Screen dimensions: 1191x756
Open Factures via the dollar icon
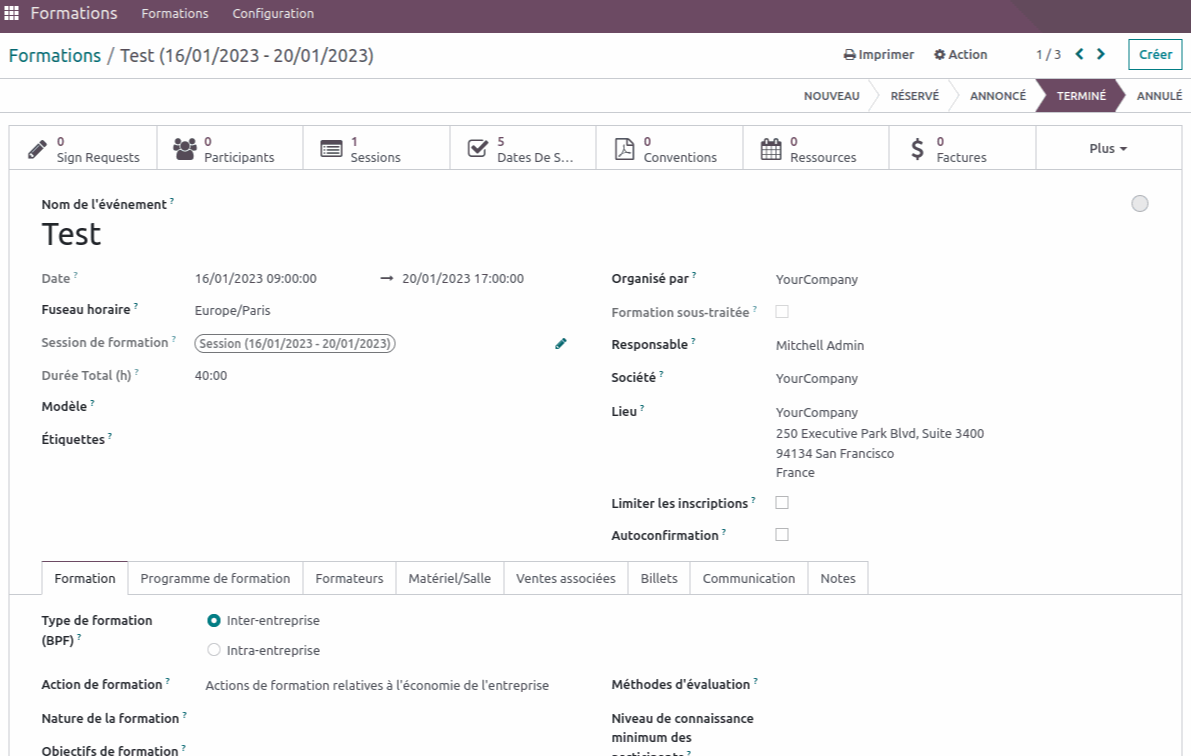(x=917, y=148)
